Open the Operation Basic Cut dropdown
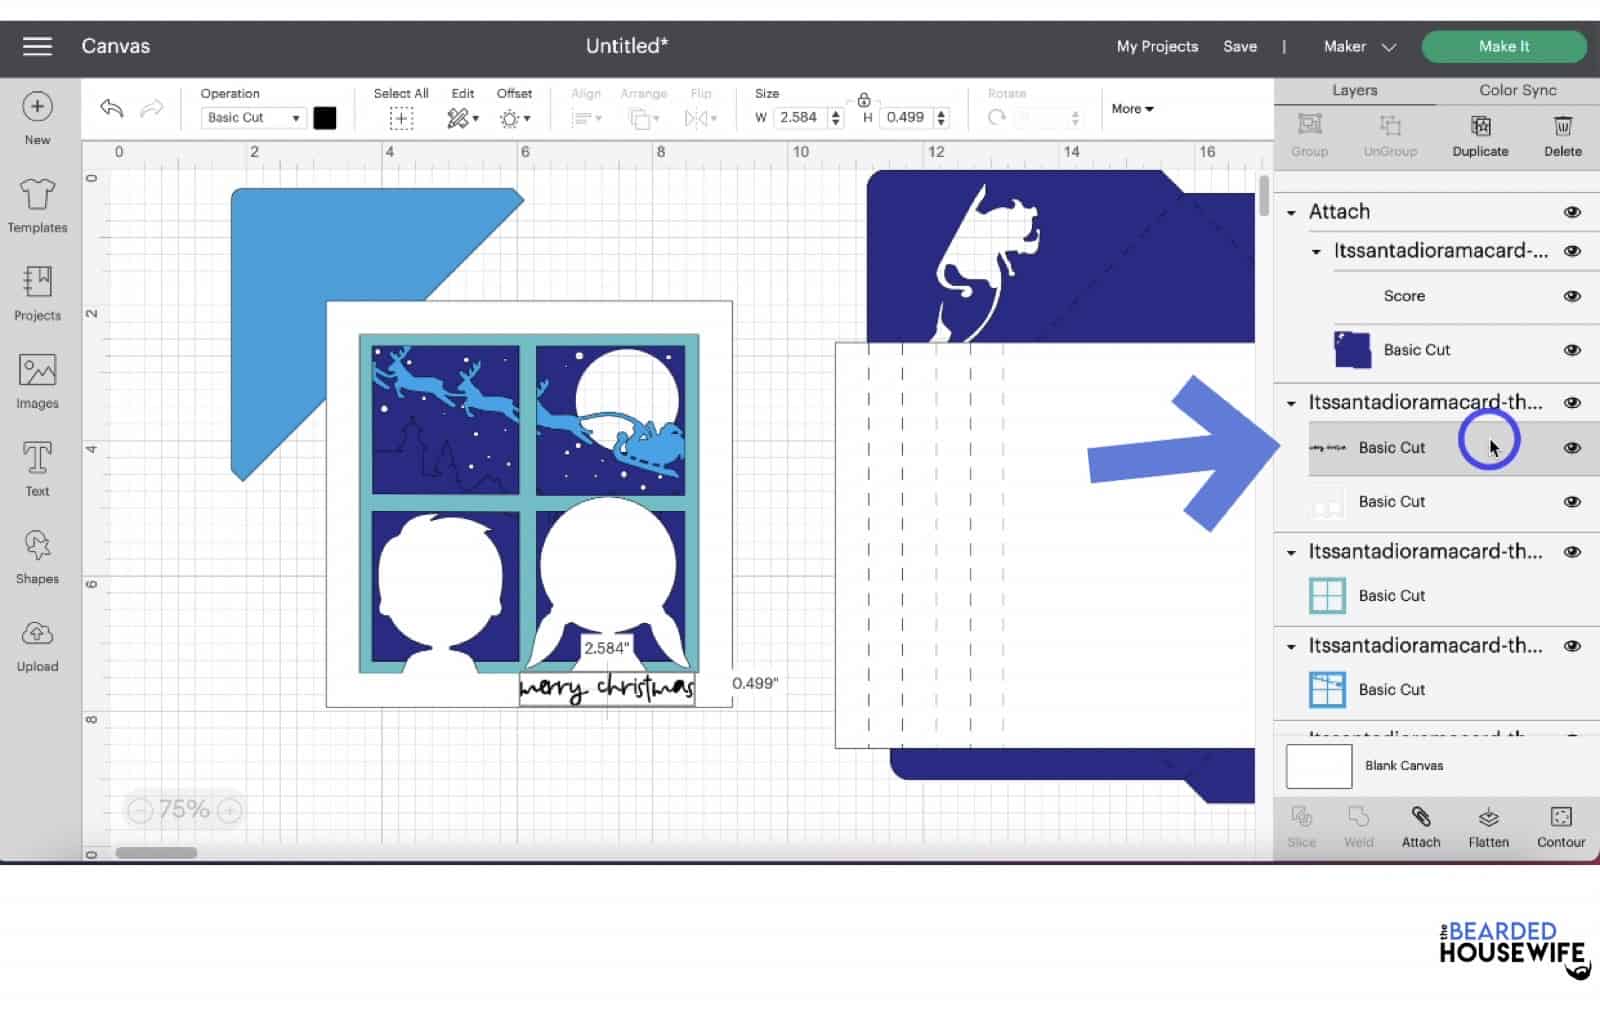The width and height of the screenshot is (1600, 1017). click(253, 118)
